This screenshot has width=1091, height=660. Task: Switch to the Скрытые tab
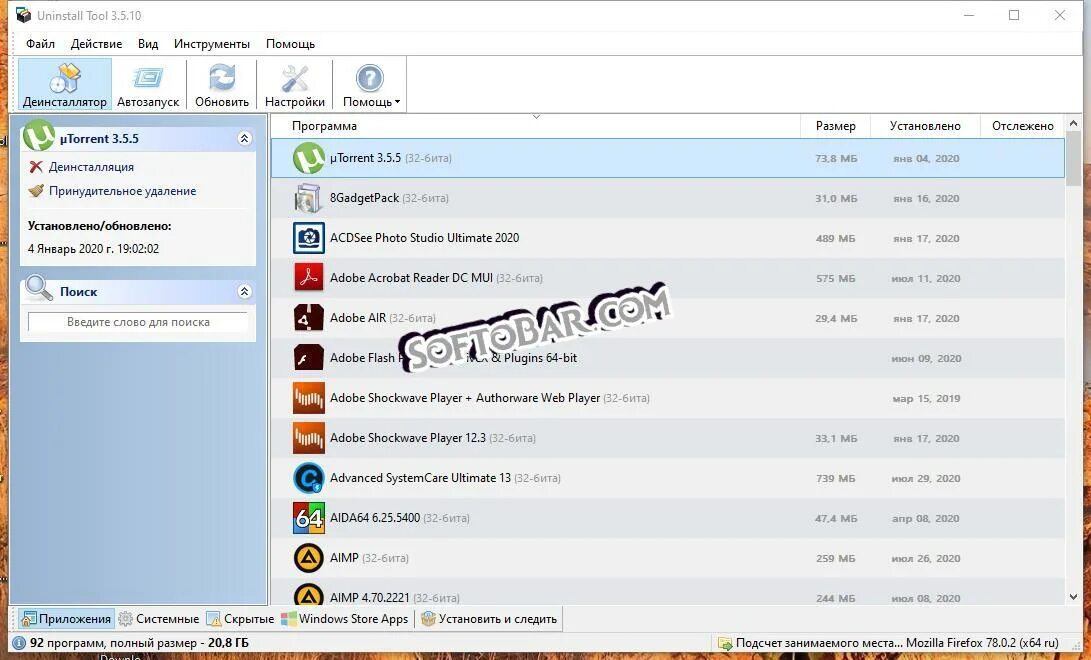(241, 619)
